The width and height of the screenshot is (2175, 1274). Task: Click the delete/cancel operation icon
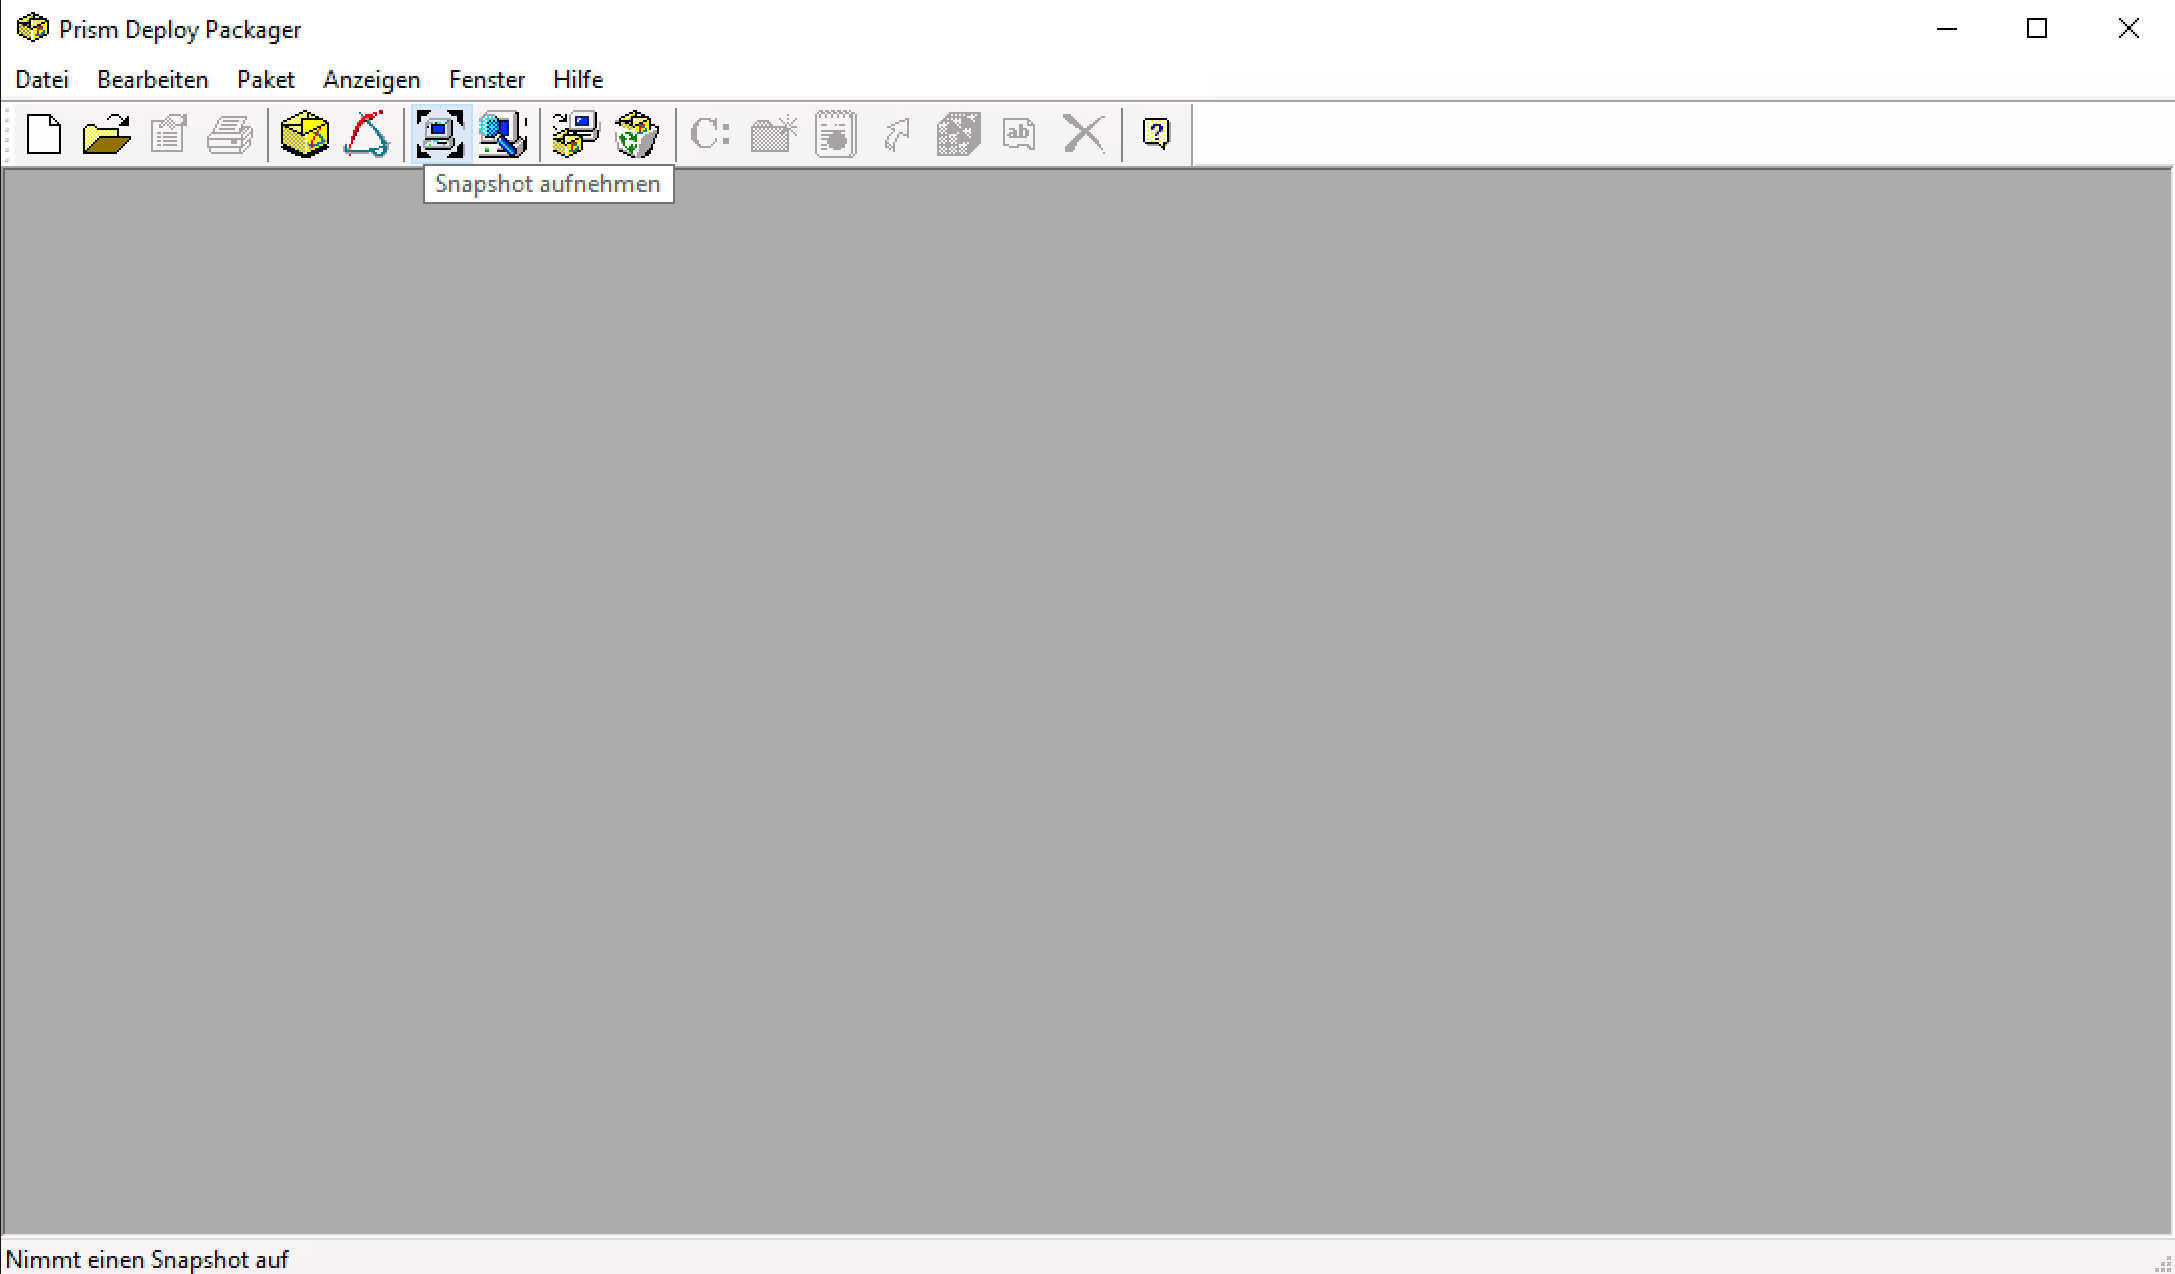pyautogui.click(x=1084, y=133)
